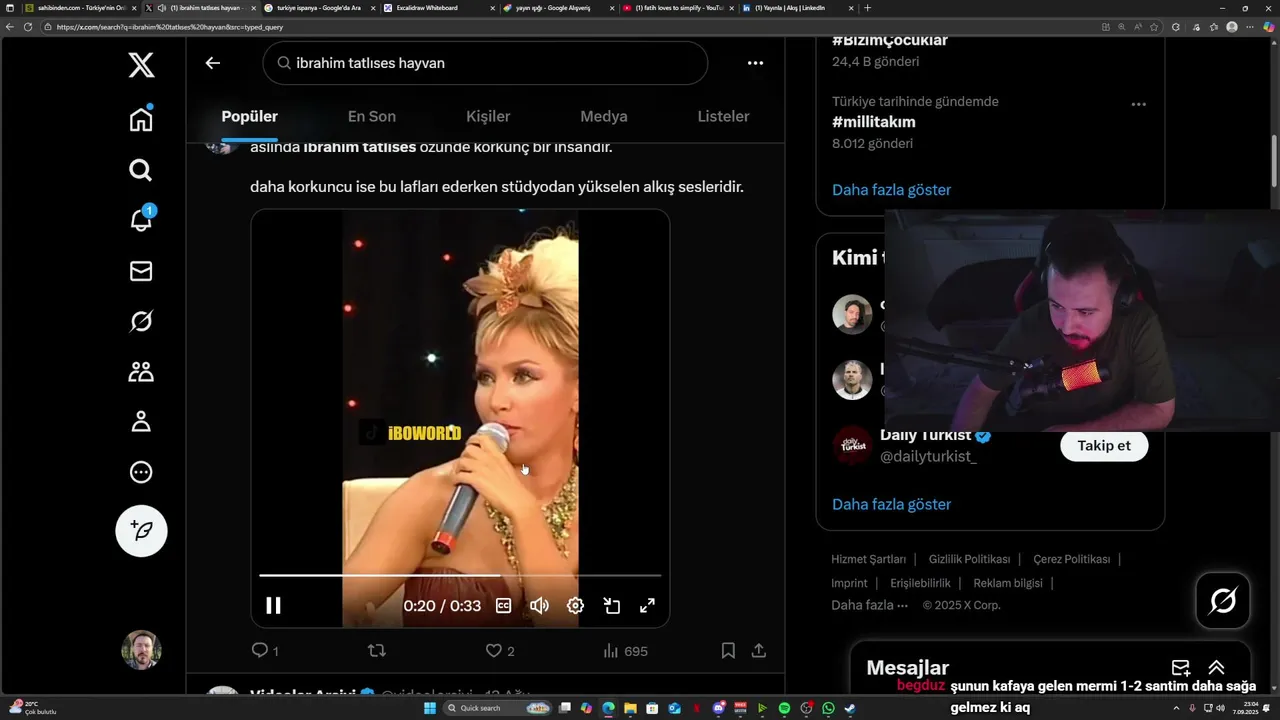Image resolution: width=1280 pixels, height=720 pixels.
Task: Open the #millitakım trend
Action: click(x=874, y=122)
